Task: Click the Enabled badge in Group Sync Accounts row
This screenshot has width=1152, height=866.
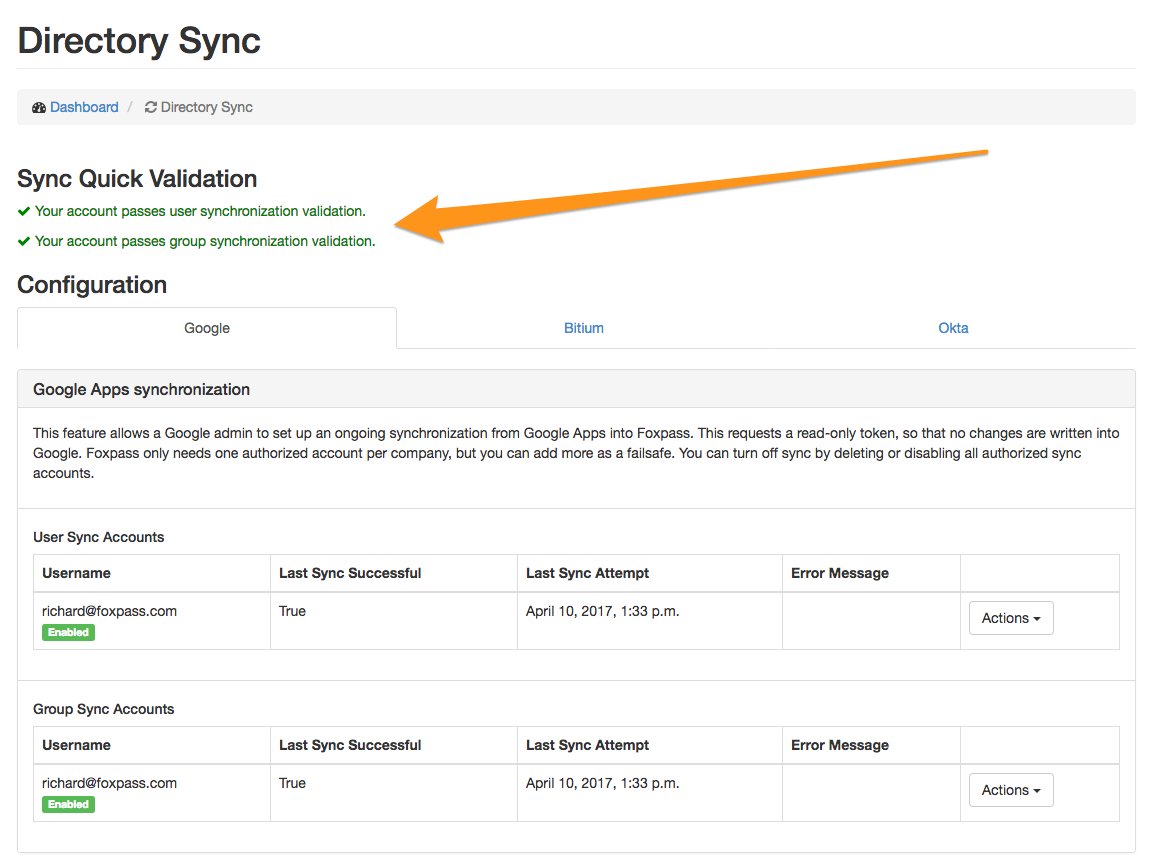Action: click(67, 804)
